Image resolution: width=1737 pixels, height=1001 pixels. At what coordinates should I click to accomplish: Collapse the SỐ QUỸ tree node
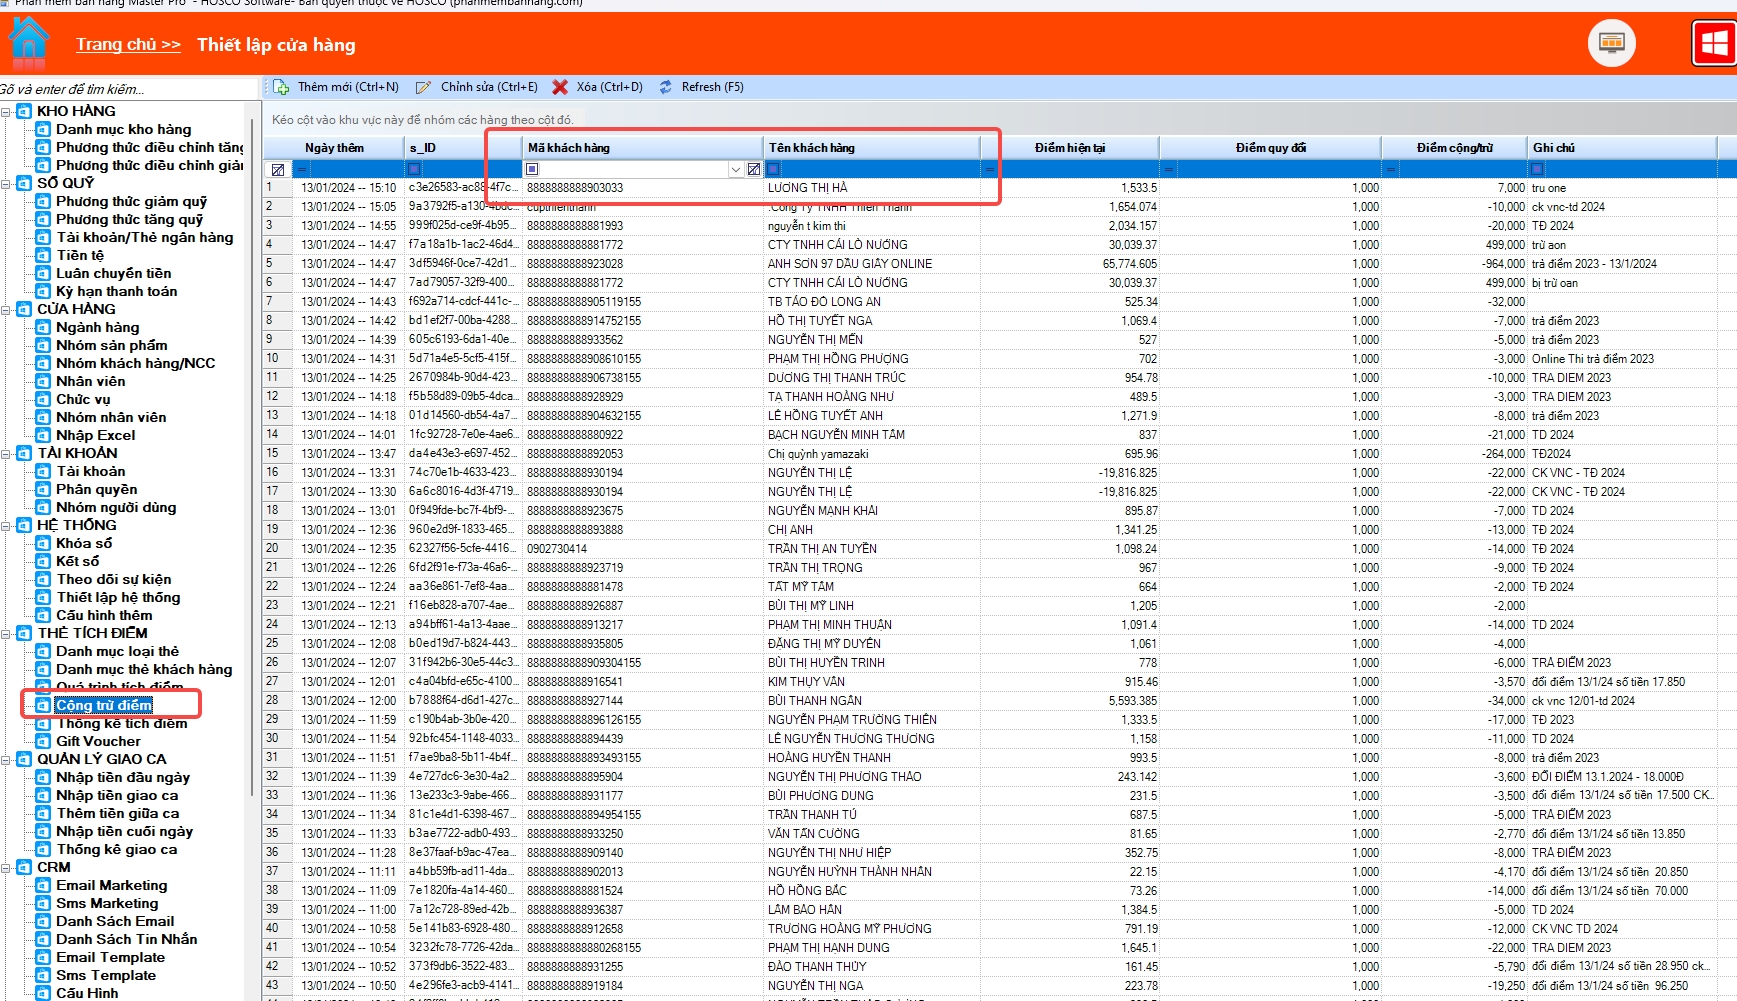pos(7,184)
